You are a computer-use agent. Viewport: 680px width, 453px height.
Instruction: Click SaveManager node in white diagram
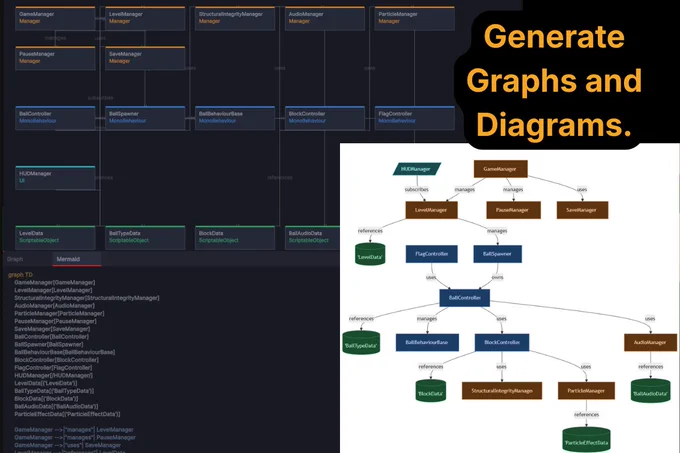click(582, 210)
